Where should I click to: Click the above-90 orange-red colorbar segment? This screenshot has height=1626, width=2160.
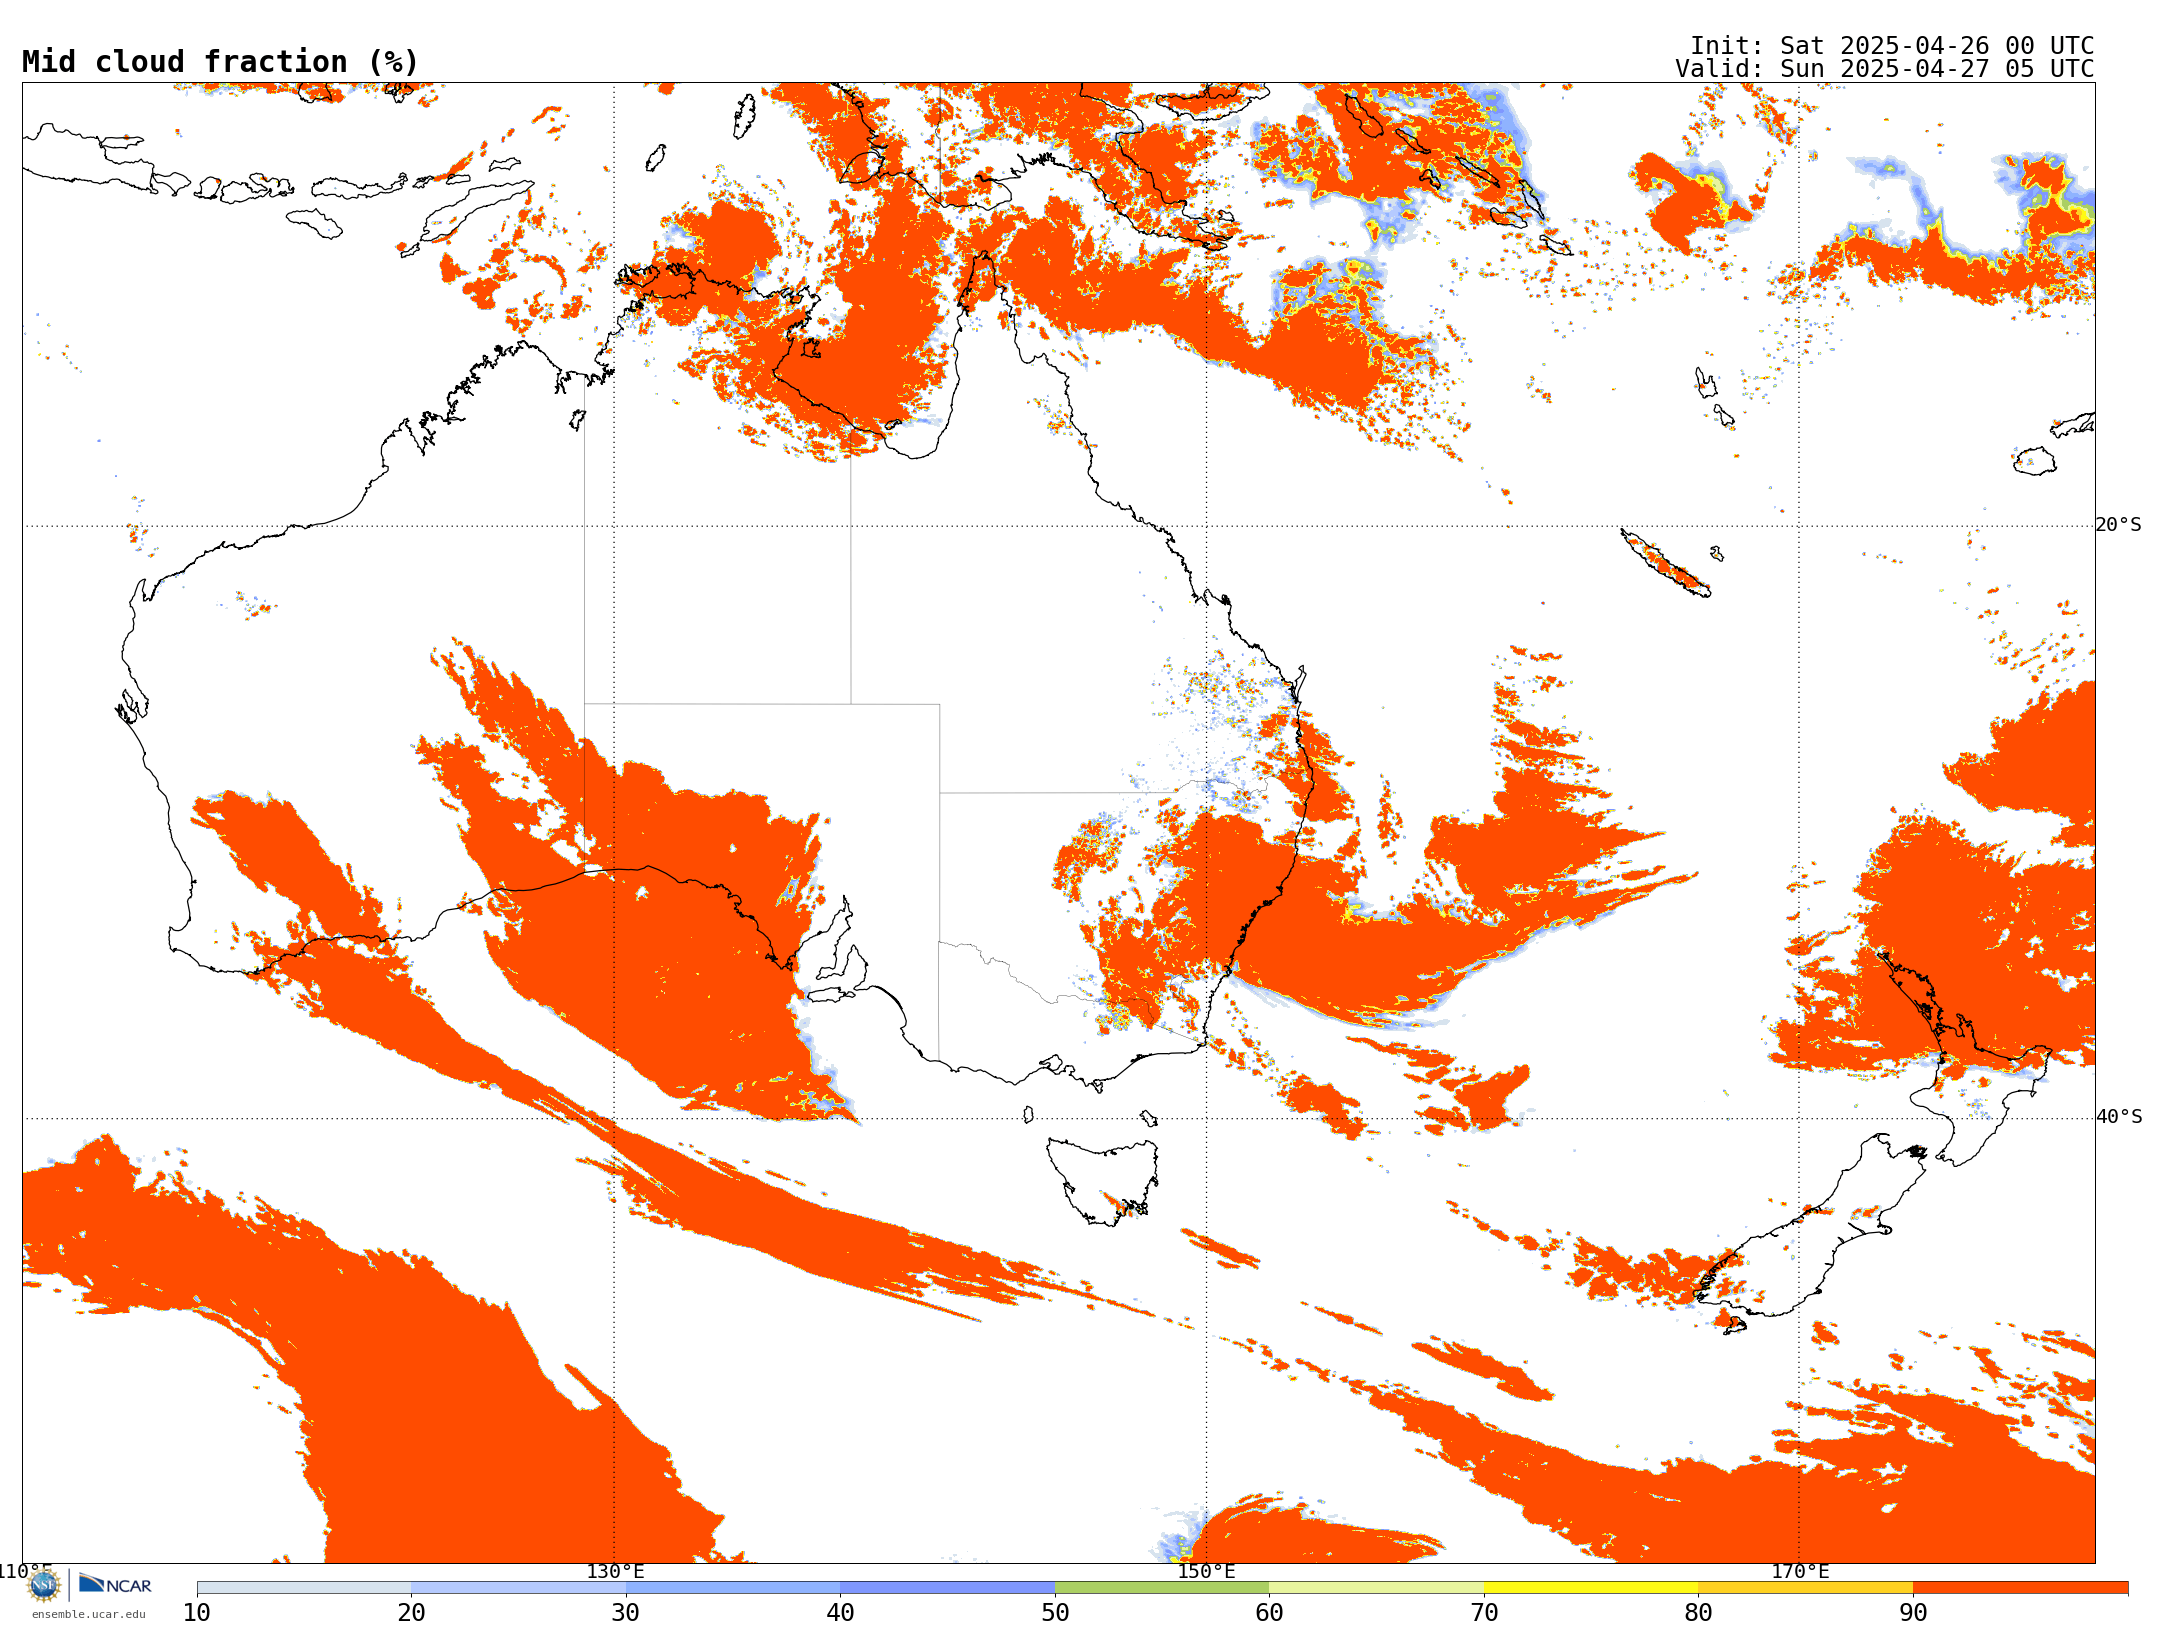2020,1588
